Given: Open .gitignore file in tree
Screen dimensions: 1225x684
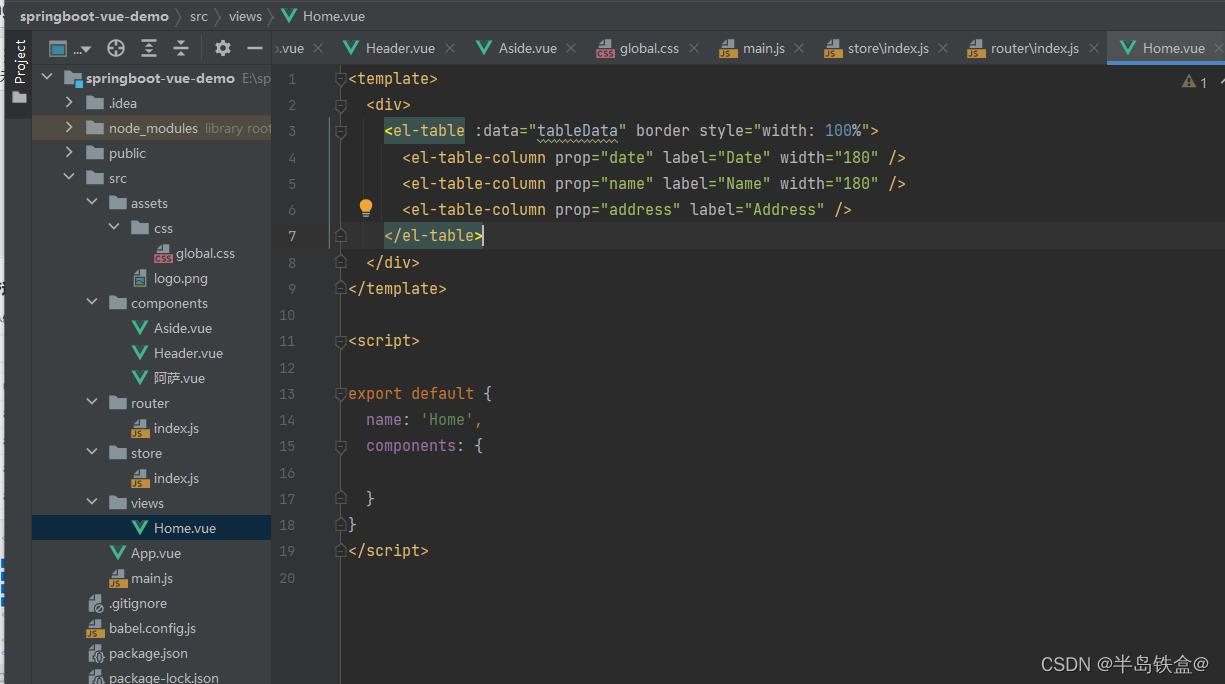Looking at the screenshot, I should pos(138,603).
